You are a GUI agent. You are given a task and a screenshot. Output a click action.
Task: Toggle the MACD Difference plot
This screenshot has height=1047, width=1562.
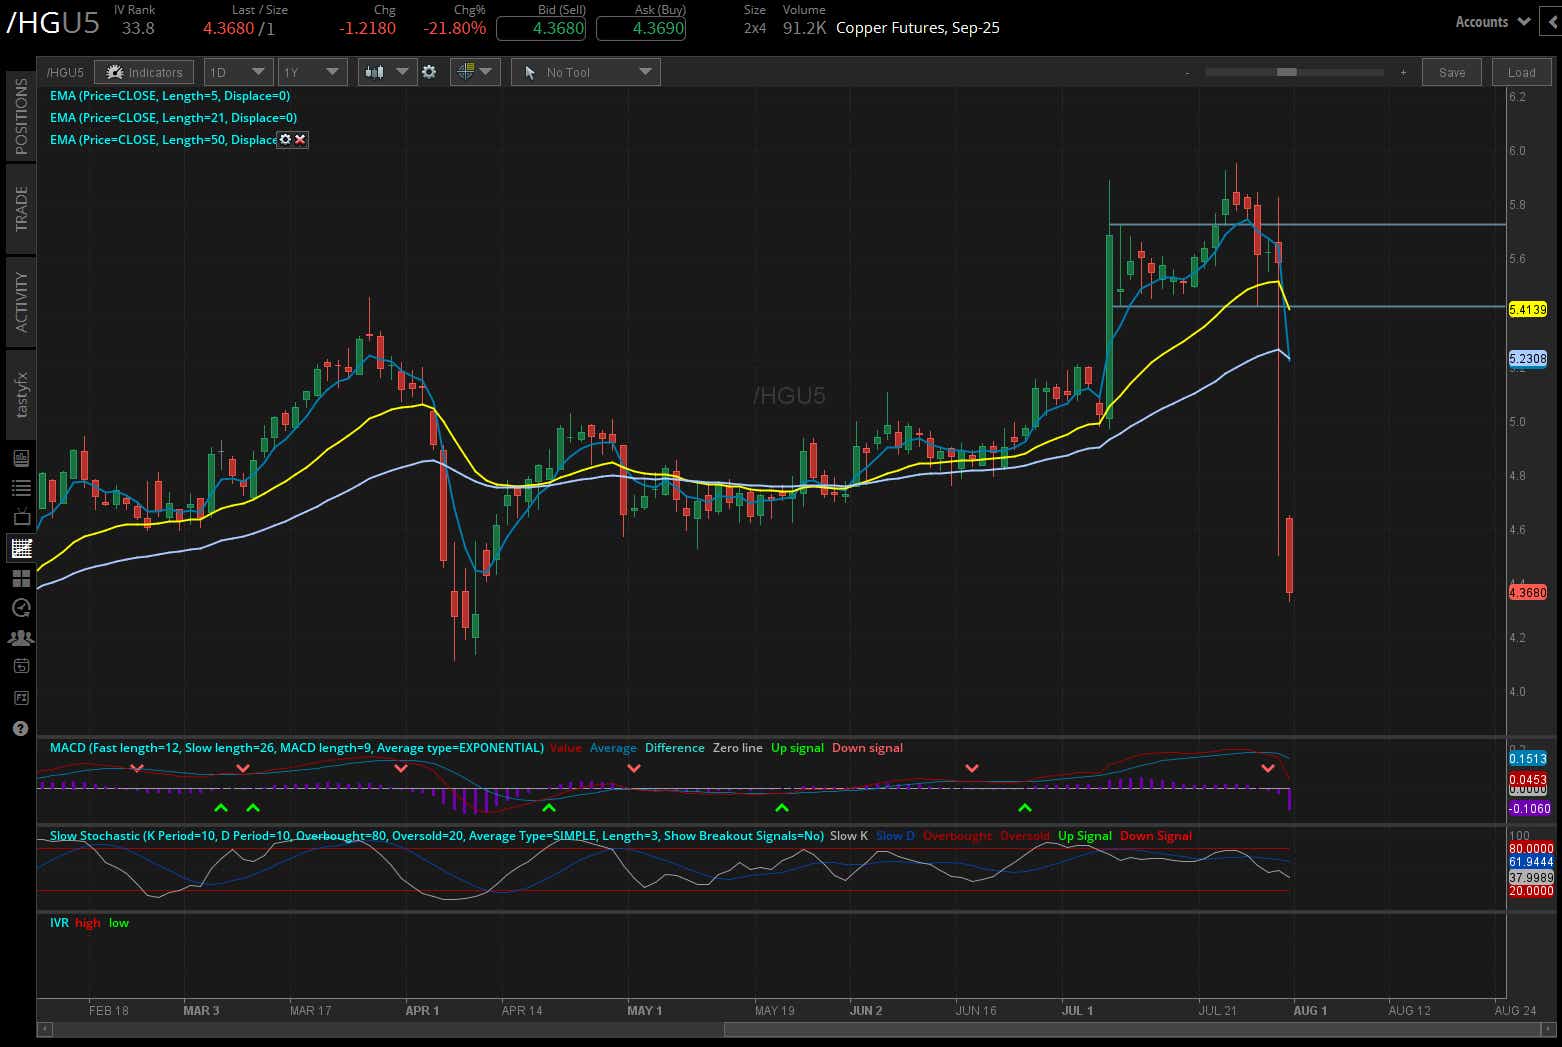(674, 747)
